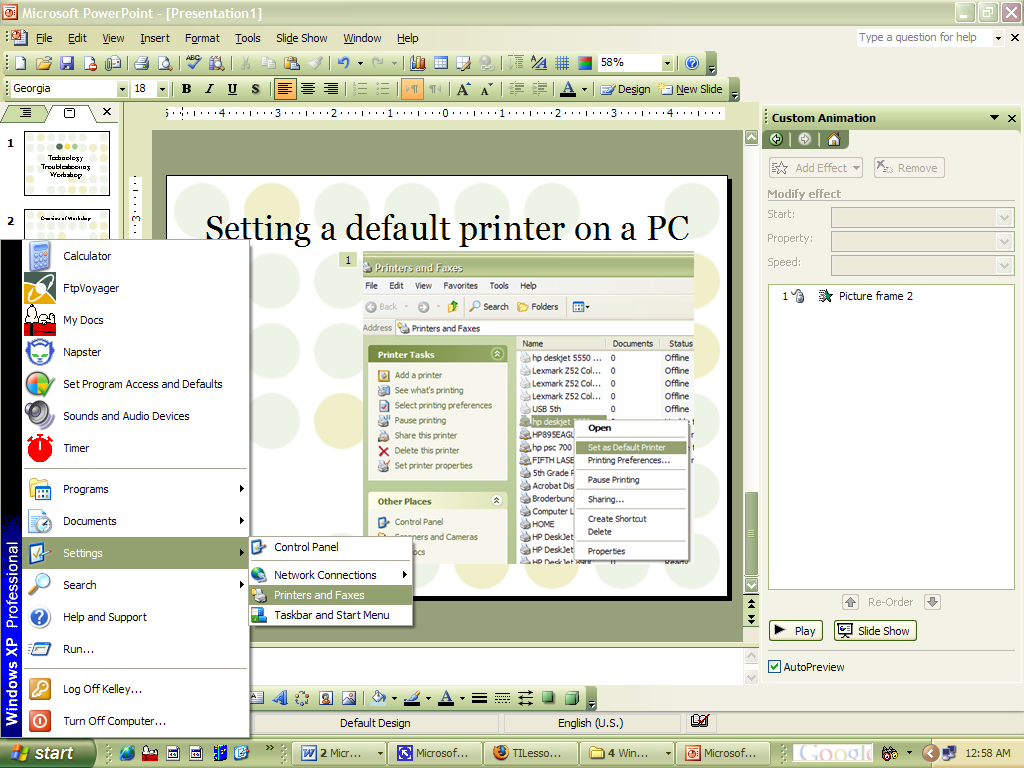Toggle Center paragraph alignment
The width and height of the screenshot is (1024, 768).
point(308,89)
